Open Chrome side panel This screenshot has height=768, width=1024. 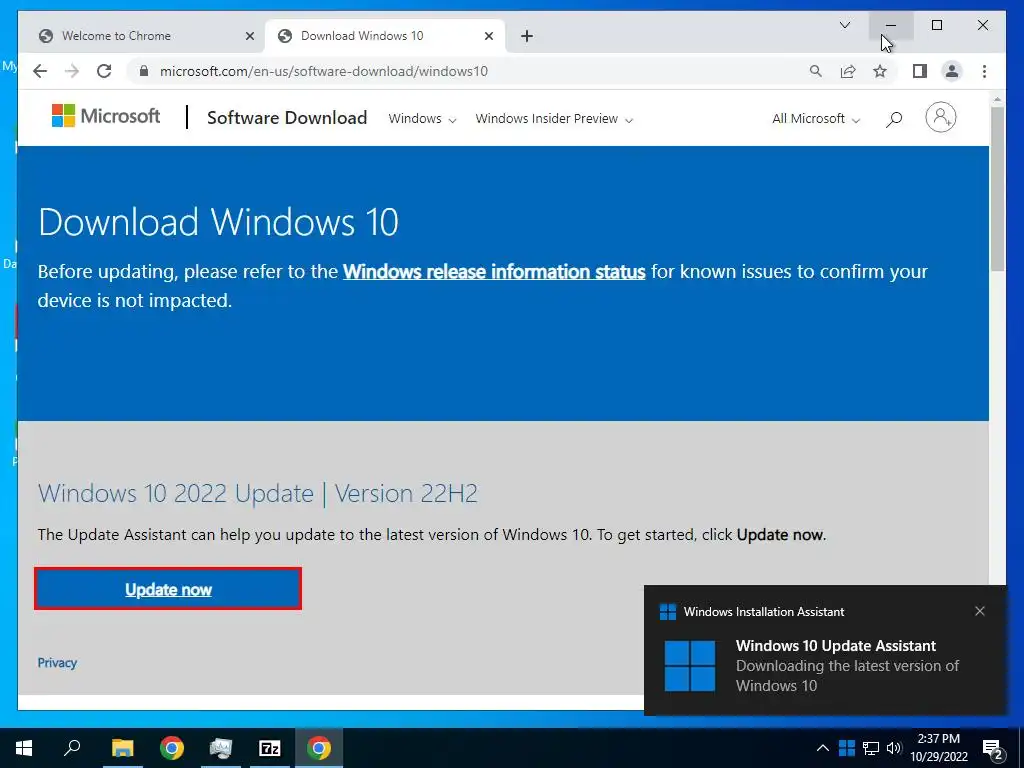pyautogui.click(x=920, y=71)
